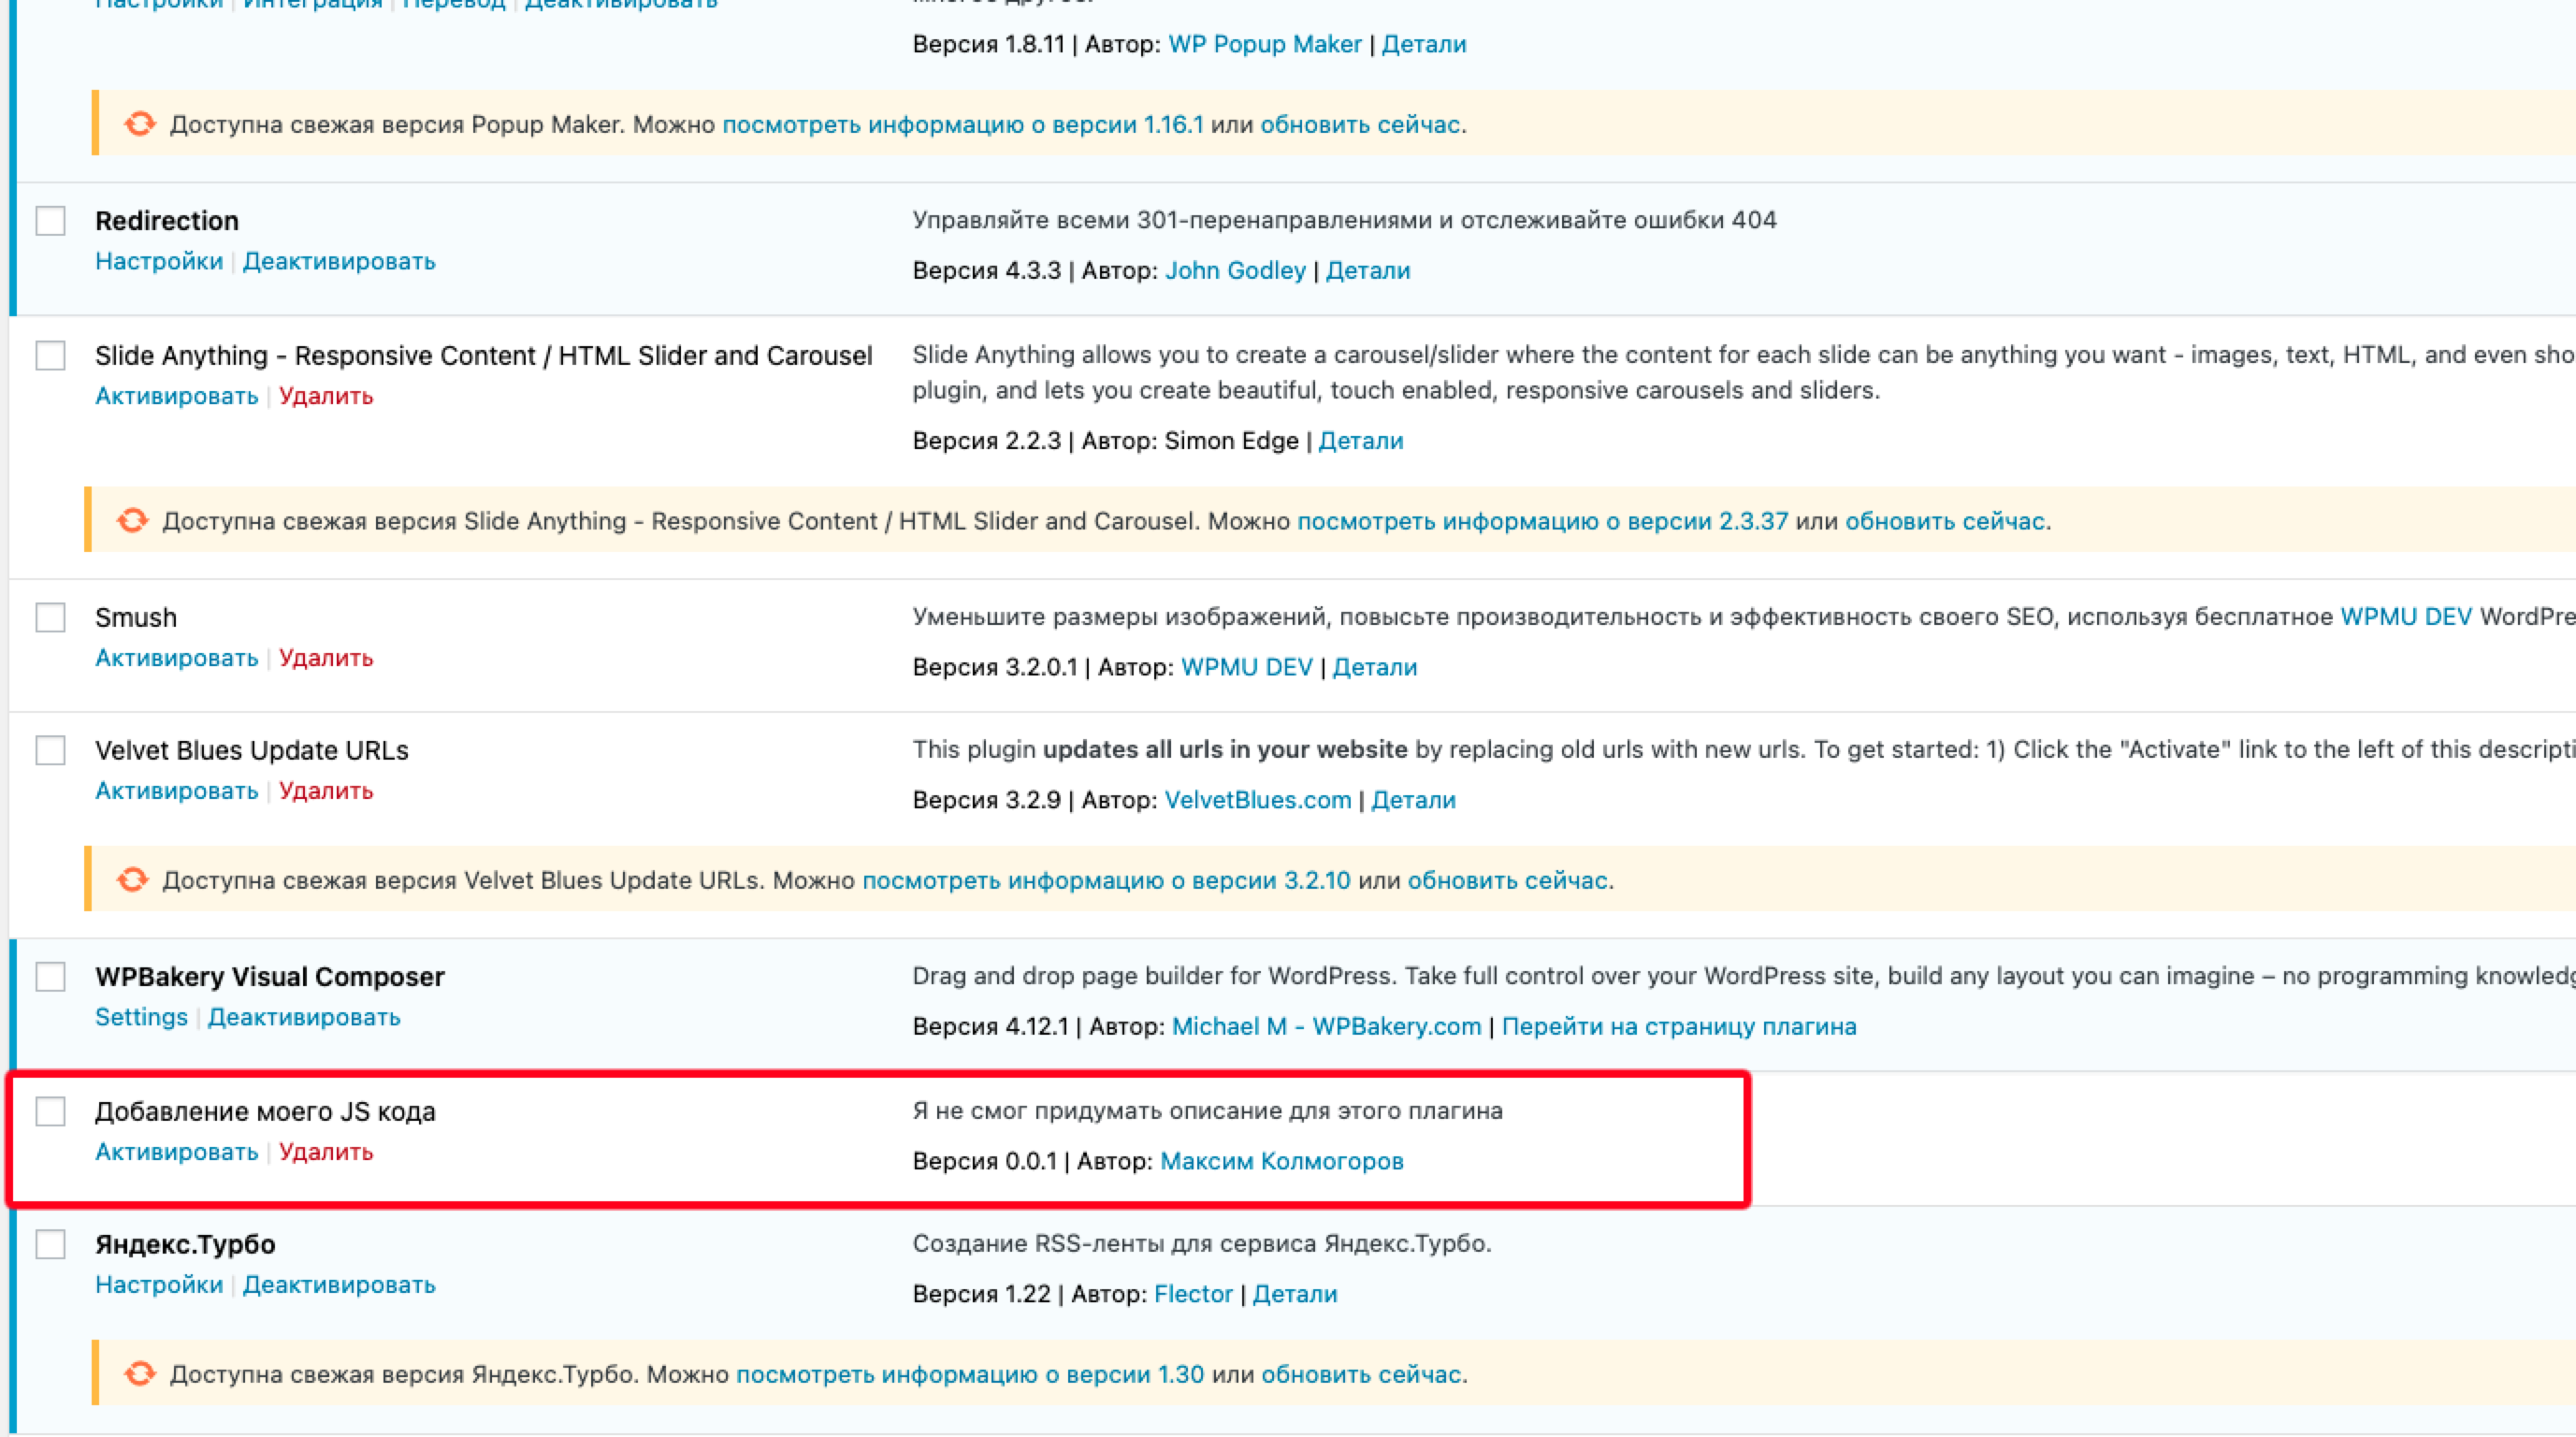
Task: Click Активировать under Smush
Action: (177, 658)
